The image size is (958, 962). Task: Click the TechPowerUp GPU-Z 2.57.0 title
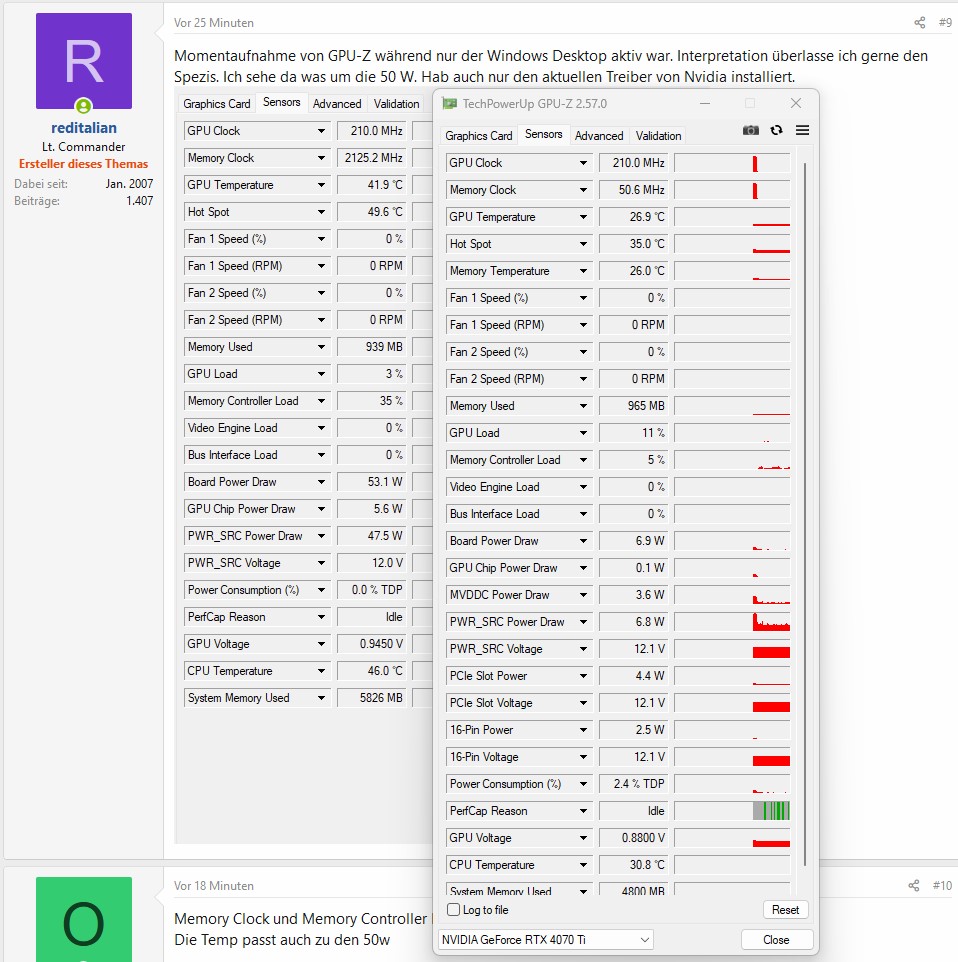click(535, 104)
